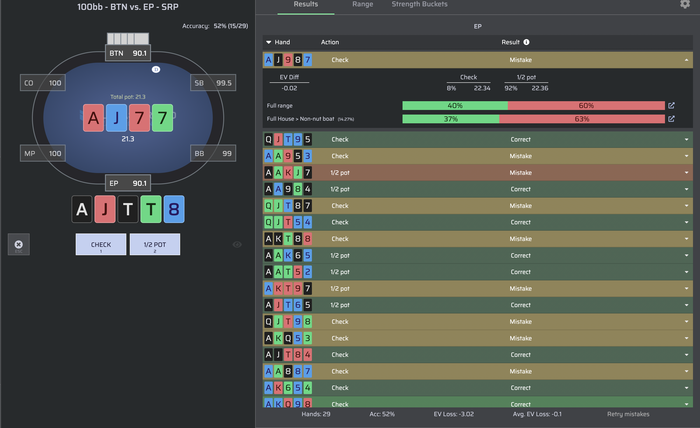Click the BTN face-down cards

128,38
